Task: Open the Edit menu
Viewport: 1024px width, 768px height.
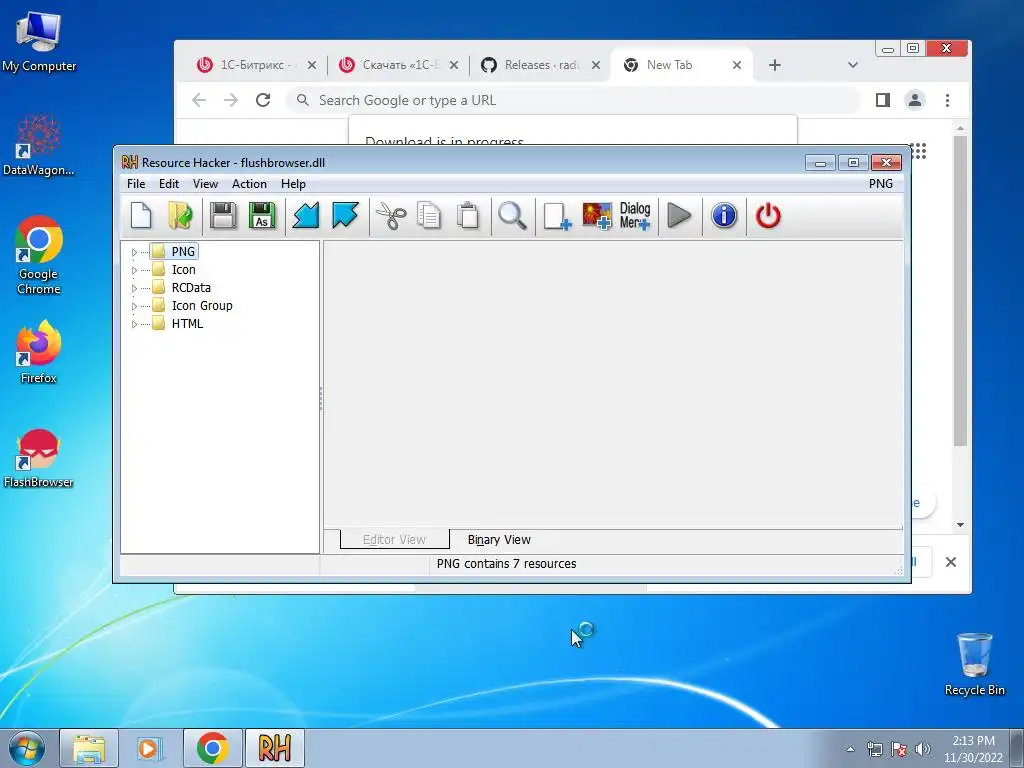Action: [x=168, y=184]
